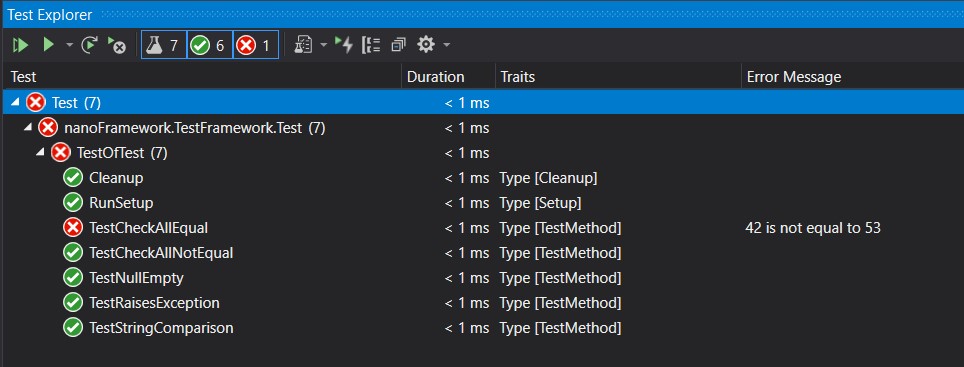The image size is (964, 367).
Task: Select the TestCheckAllNotEqual test
Action: 482,253
